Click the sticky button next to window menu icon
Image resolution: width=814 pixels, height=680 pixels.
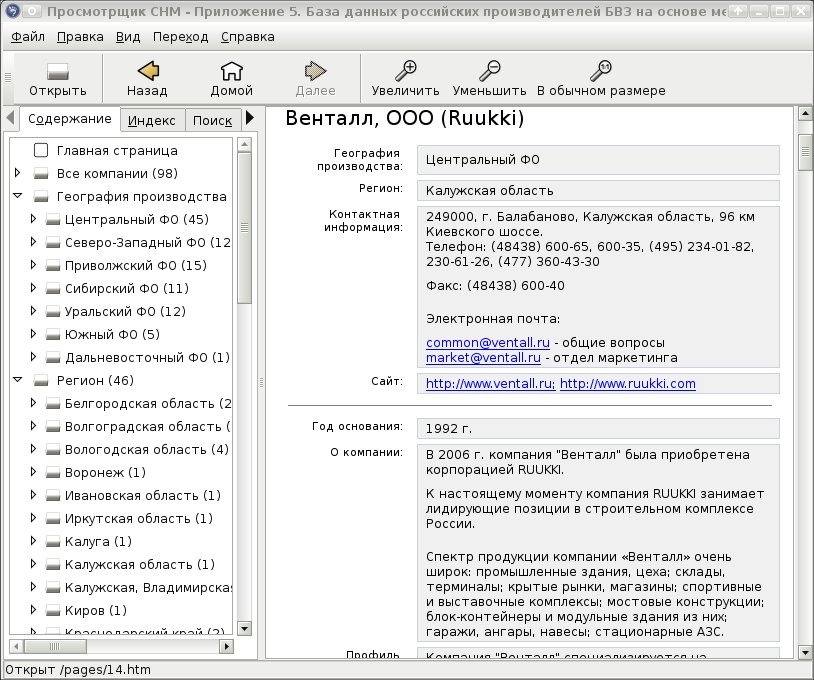pyautogui.click(x=32, y=10)
